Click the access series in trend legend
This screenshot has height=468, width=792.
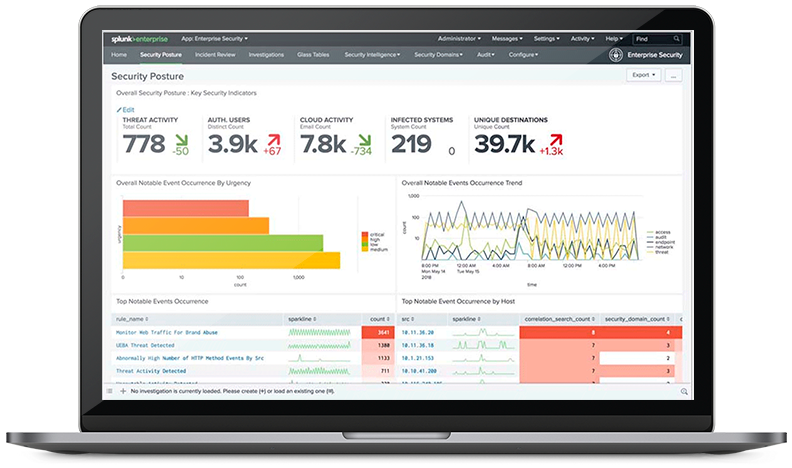(x=659, y=232)
